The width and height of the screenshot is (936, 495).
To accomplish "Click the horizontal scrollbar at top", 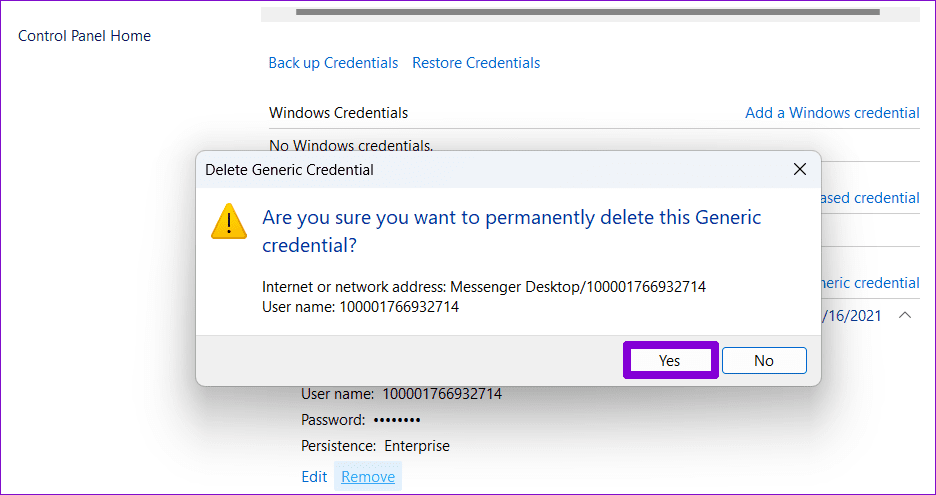I will (x=588, y=11).
